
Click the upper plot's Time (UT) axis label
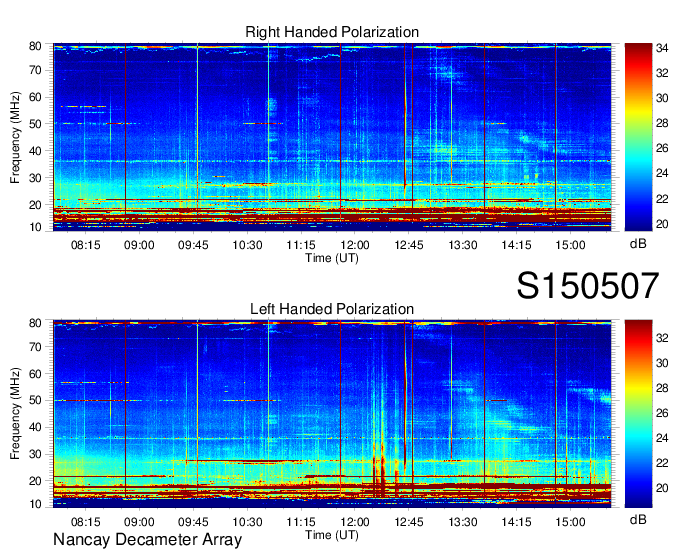[x=332, y=258]
